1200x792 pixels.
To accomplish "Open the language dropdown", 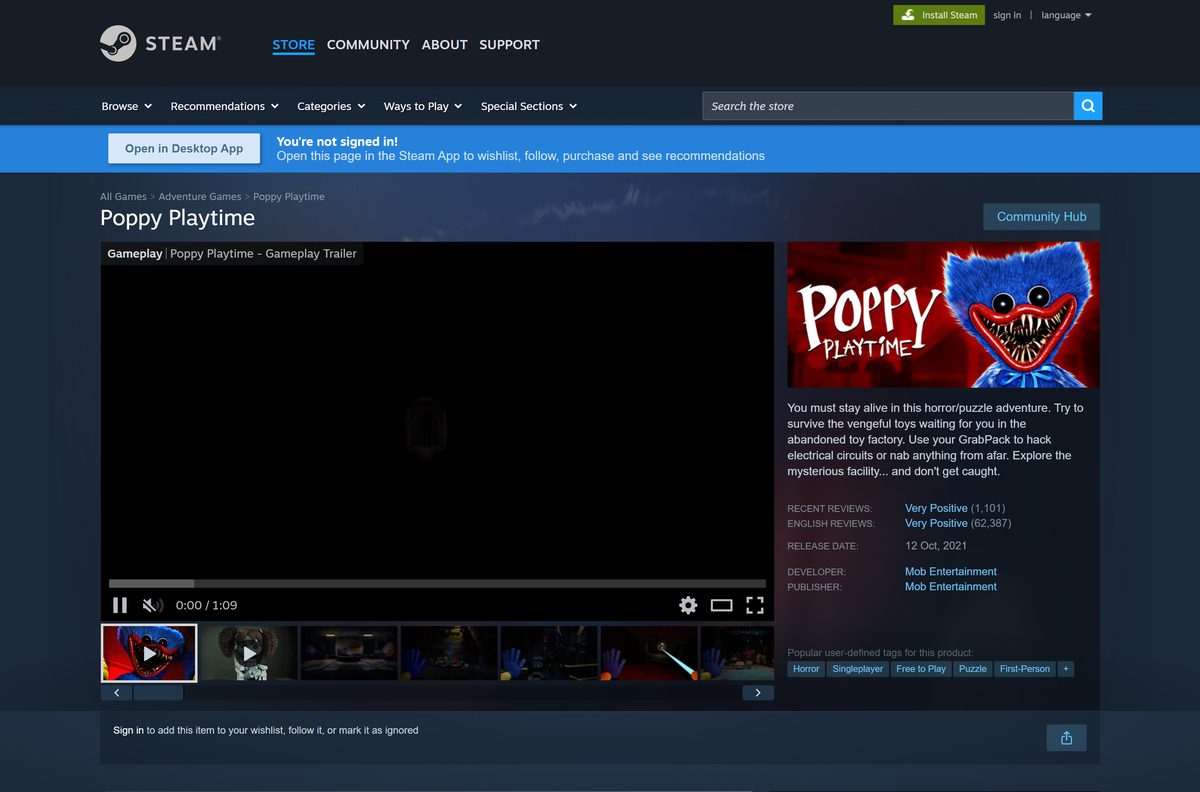I will (1066, 15).
